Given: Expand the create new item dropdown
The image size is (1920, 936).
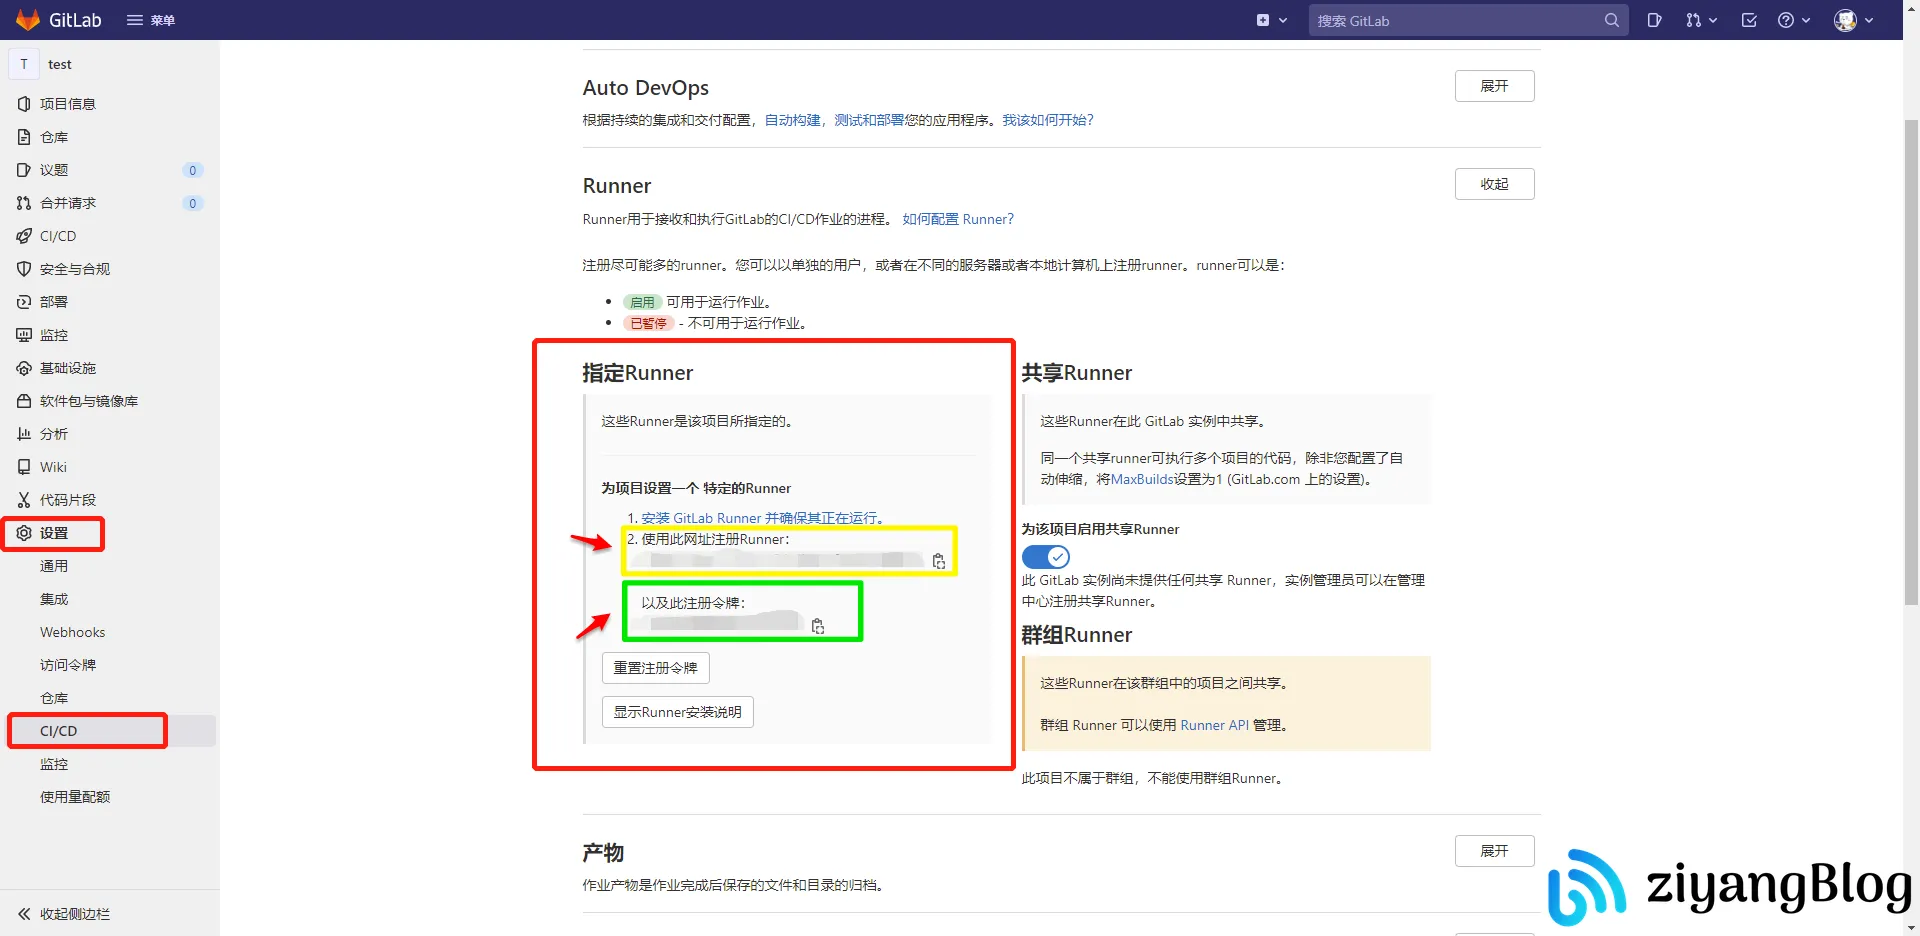Looking at the screenshot, I should 1272,20.
